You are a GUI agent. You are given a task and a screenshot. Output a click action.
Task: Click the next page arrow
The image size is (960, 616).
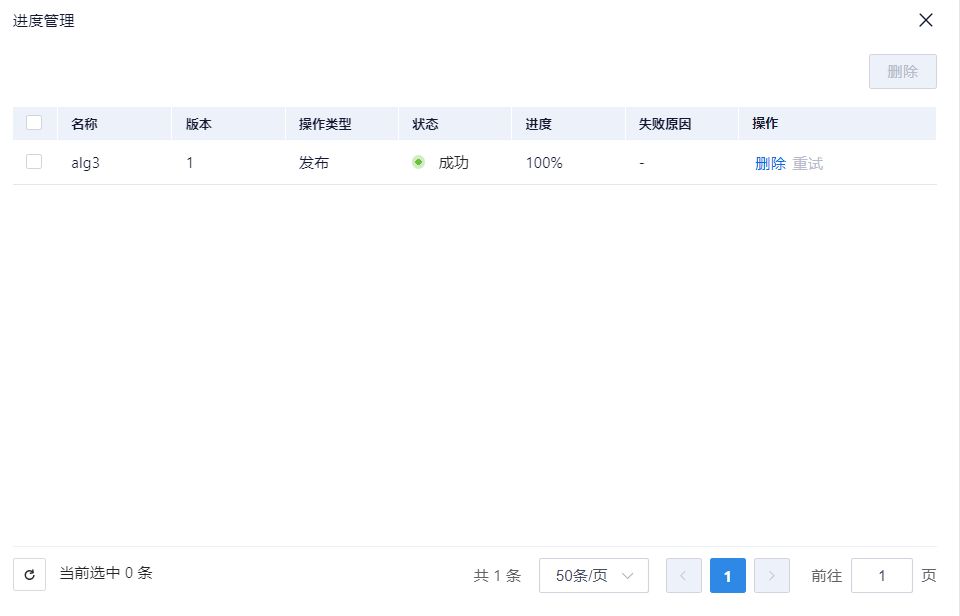pos(771,575)
